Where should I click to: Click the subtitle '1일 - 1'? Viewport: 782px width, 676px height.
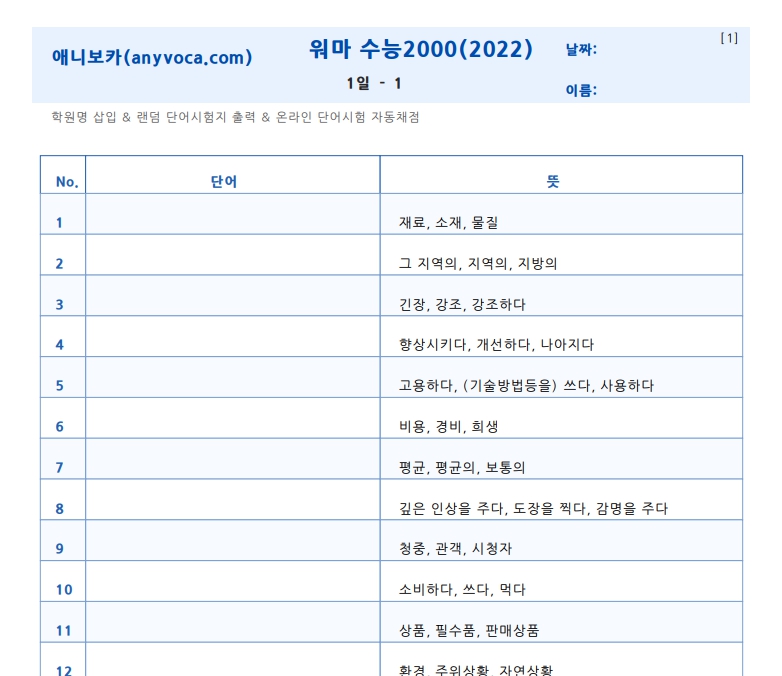pos(374,83)
